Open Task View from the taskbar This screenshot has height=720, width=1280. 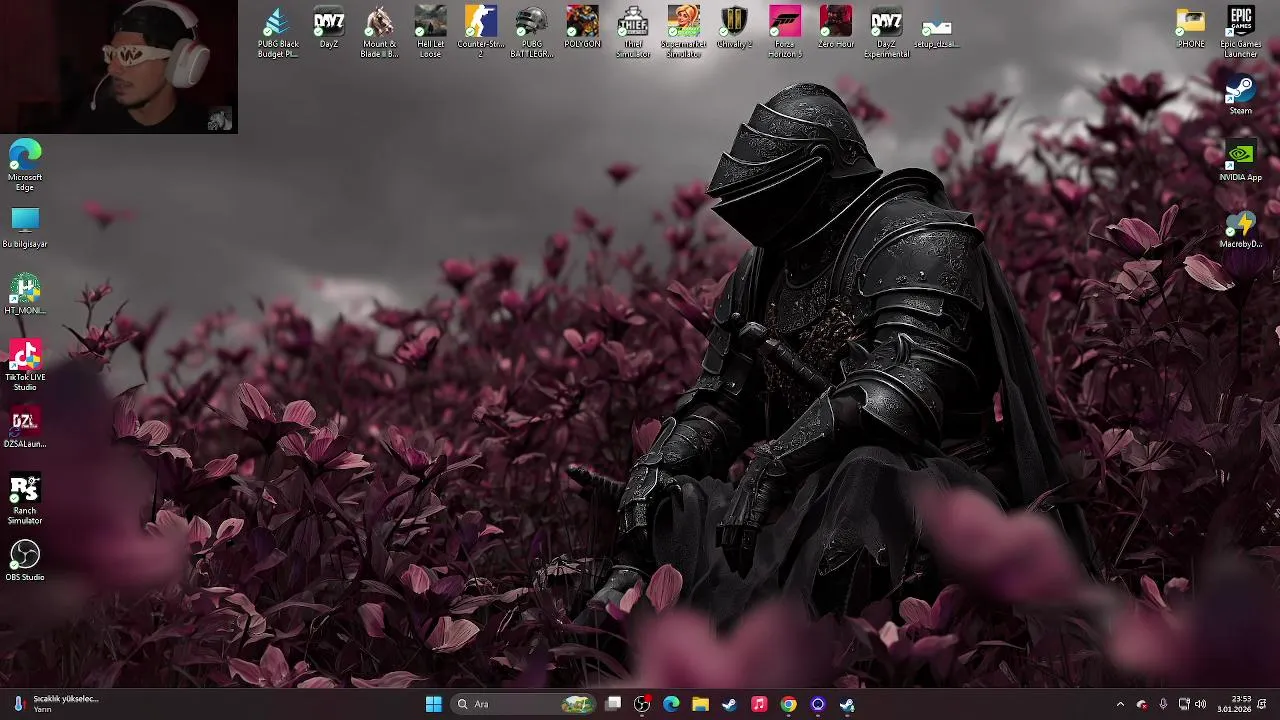click(x=613, y=704)
